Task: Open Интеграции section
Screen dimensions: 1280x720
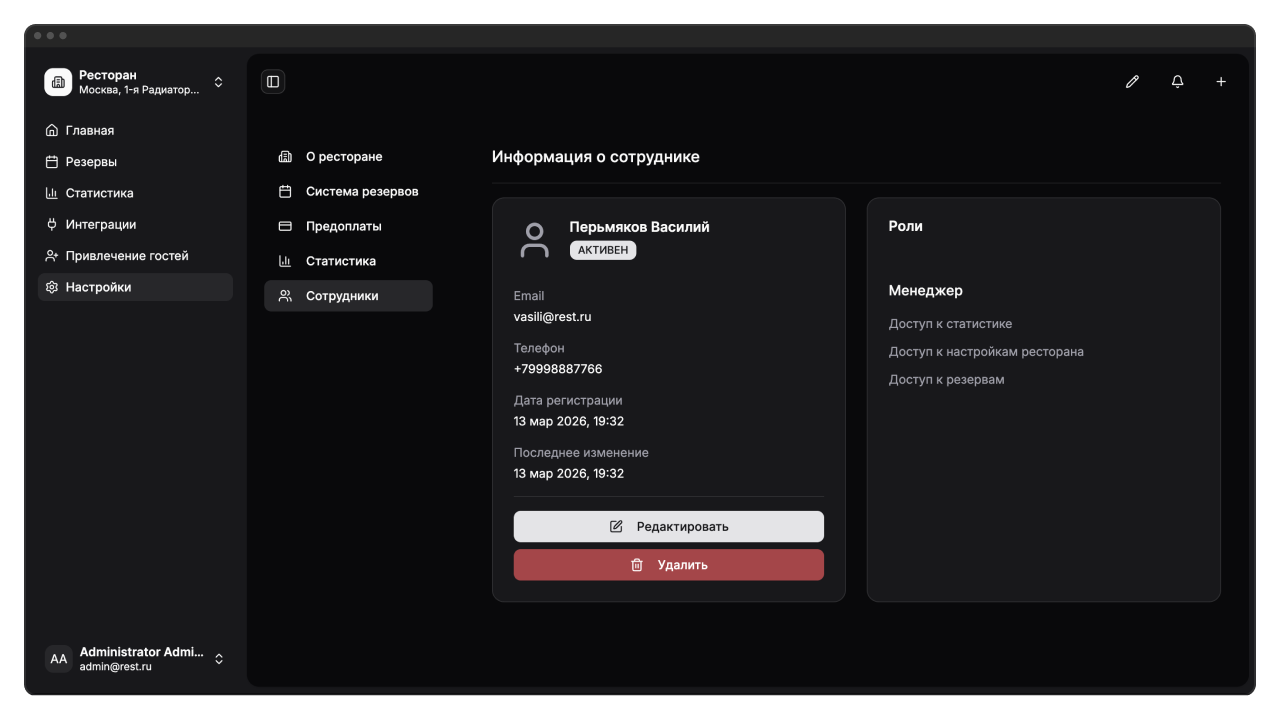Action: pyautogui.click(x=100, y=225)
